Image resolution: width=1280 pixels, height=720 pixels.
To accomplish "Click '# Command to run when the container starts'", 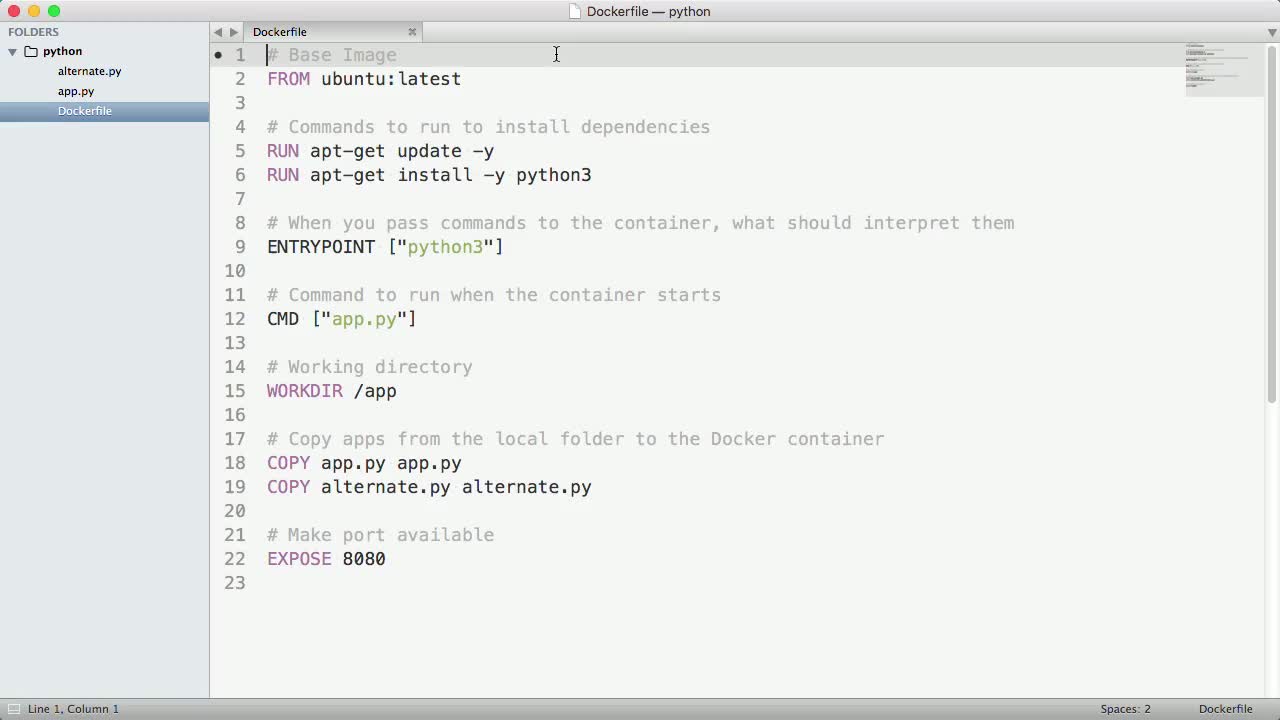I will (494, 295).
